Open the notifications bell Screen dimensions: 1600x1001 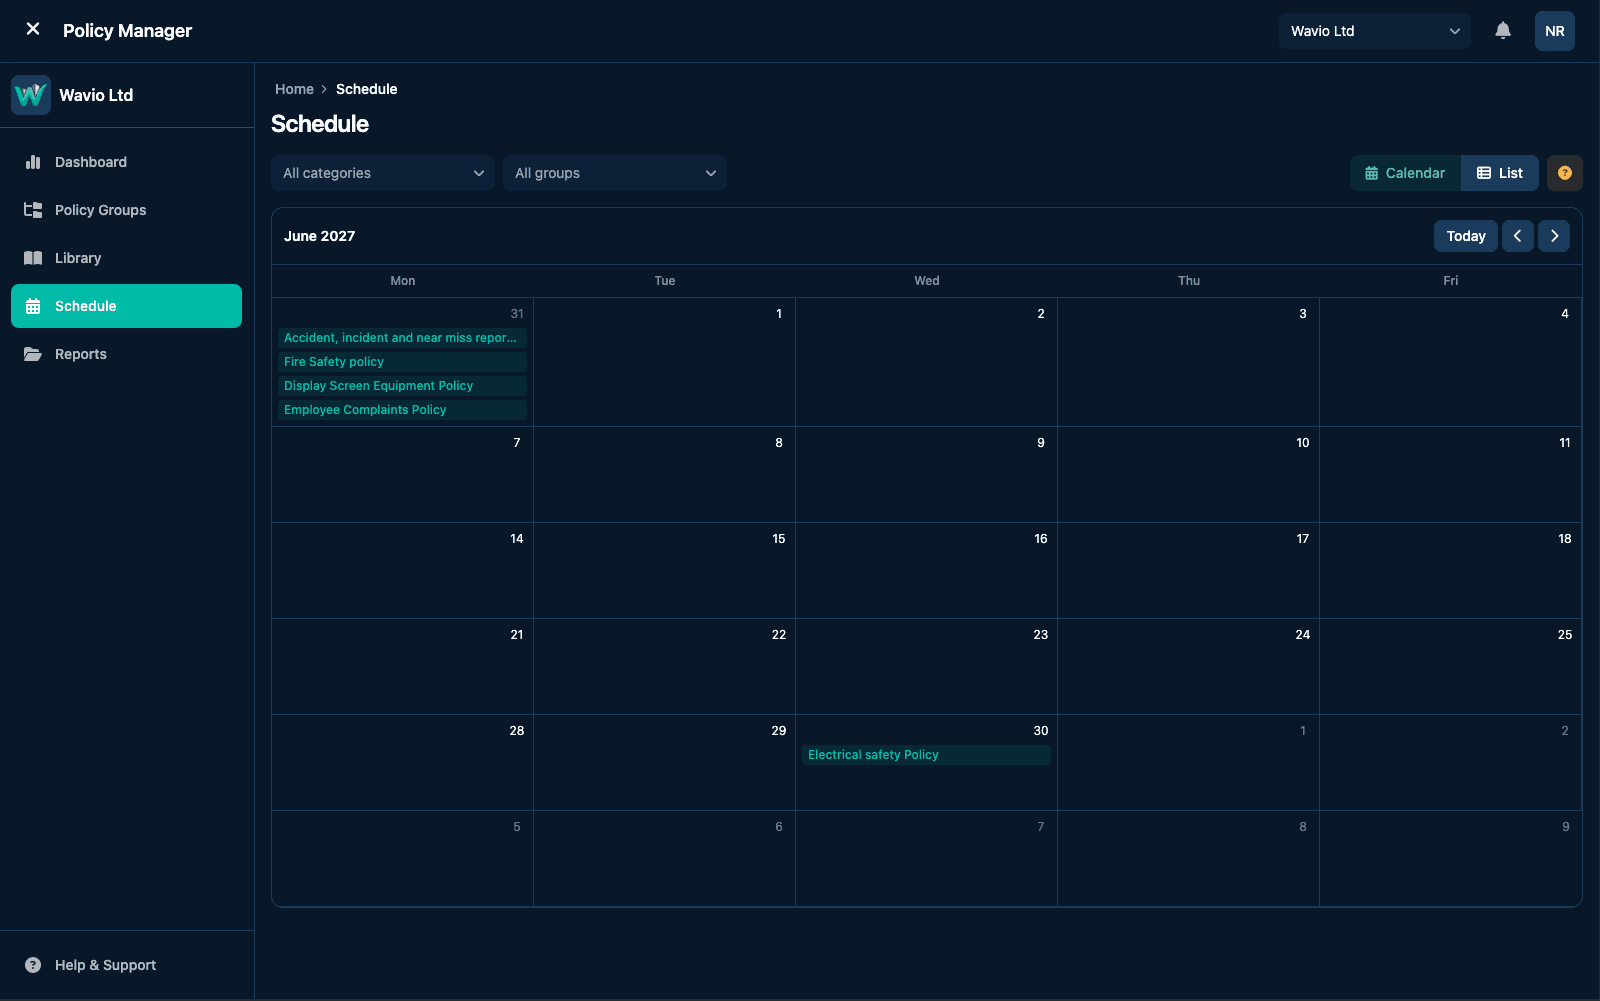(x=1503, y=31)
